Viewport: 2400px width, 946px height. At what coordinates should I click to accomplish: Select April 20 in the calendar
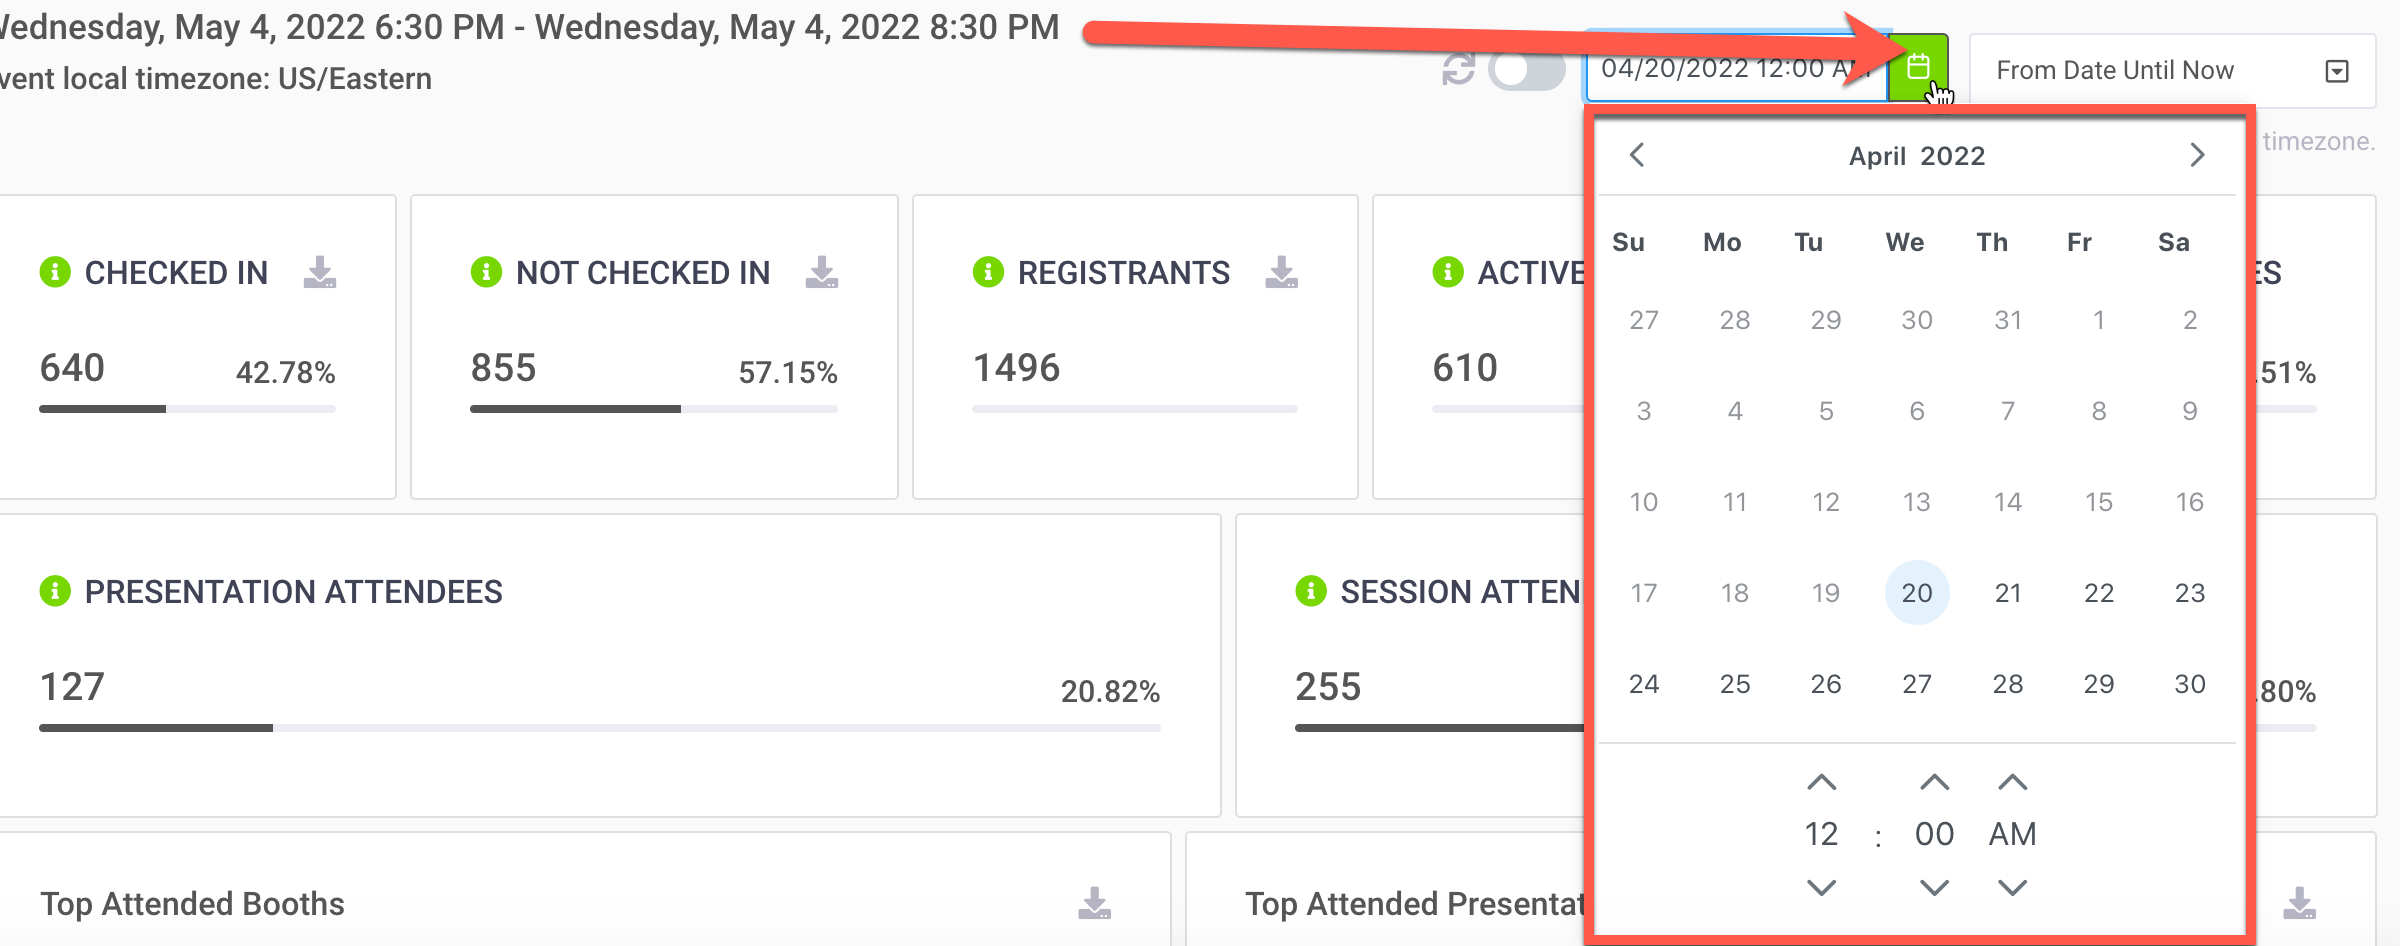pyautogui.click(x=1917, y=593)
